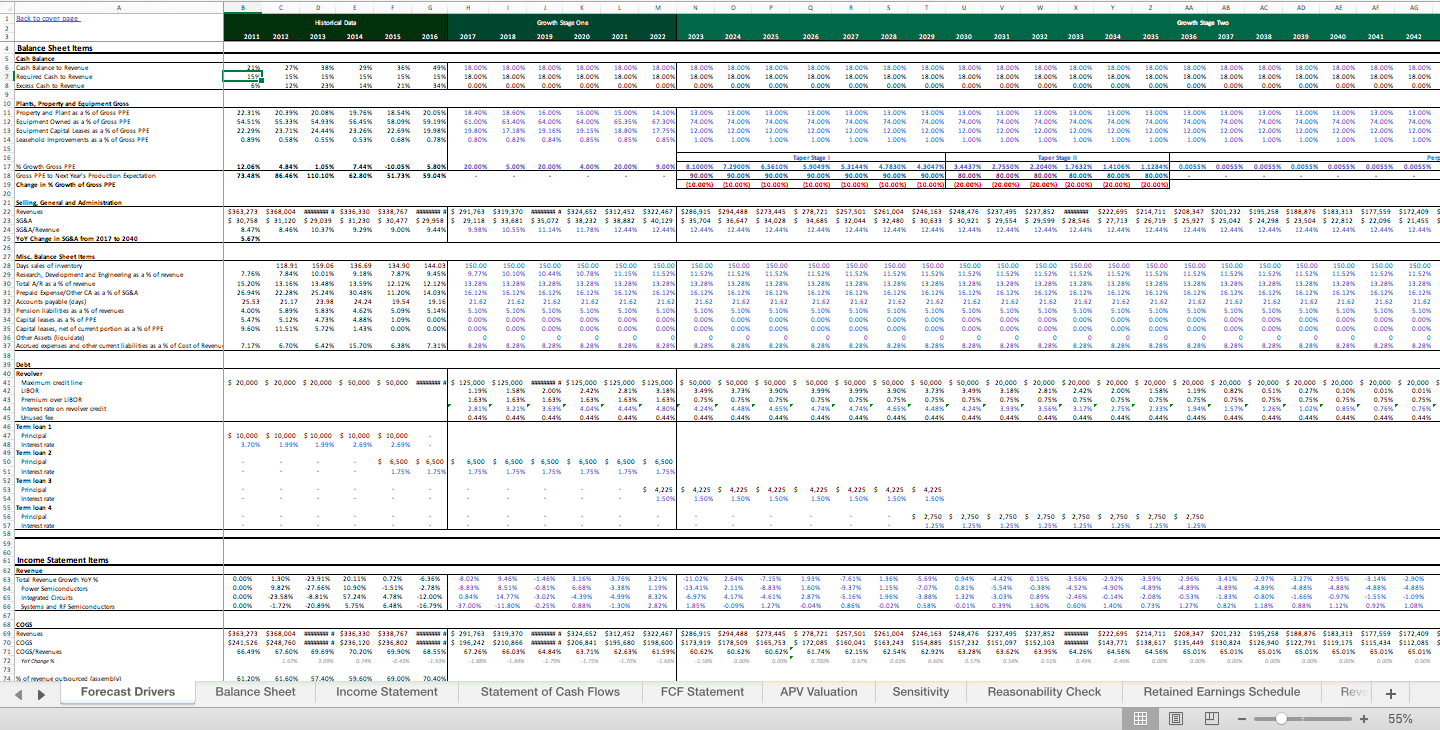Switch to Page Layout view icon
The height and width of the screenshot is (730, 1440).
[1176, 719]
